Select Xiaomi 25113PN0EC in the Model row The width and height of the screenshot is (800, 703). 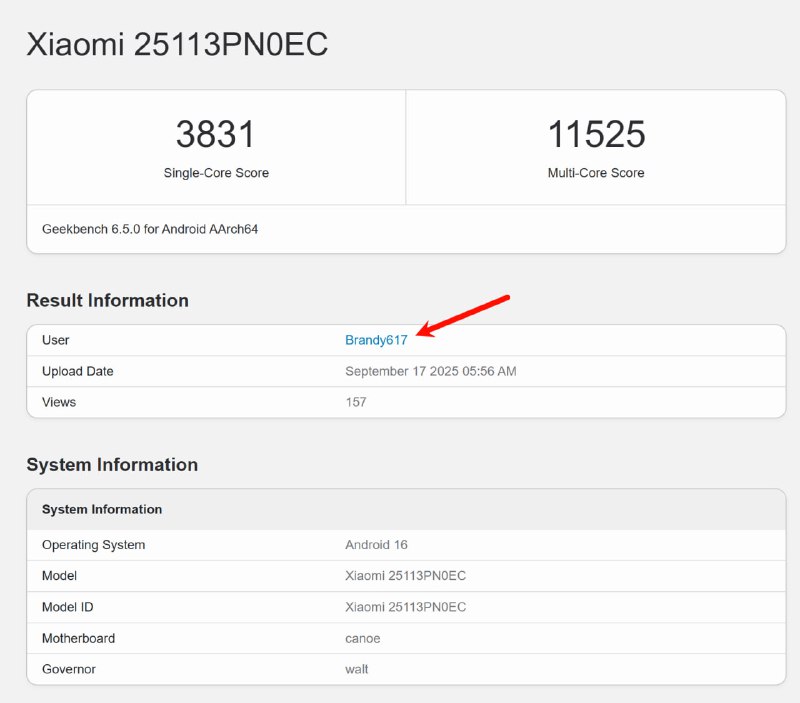pos(406,576)
